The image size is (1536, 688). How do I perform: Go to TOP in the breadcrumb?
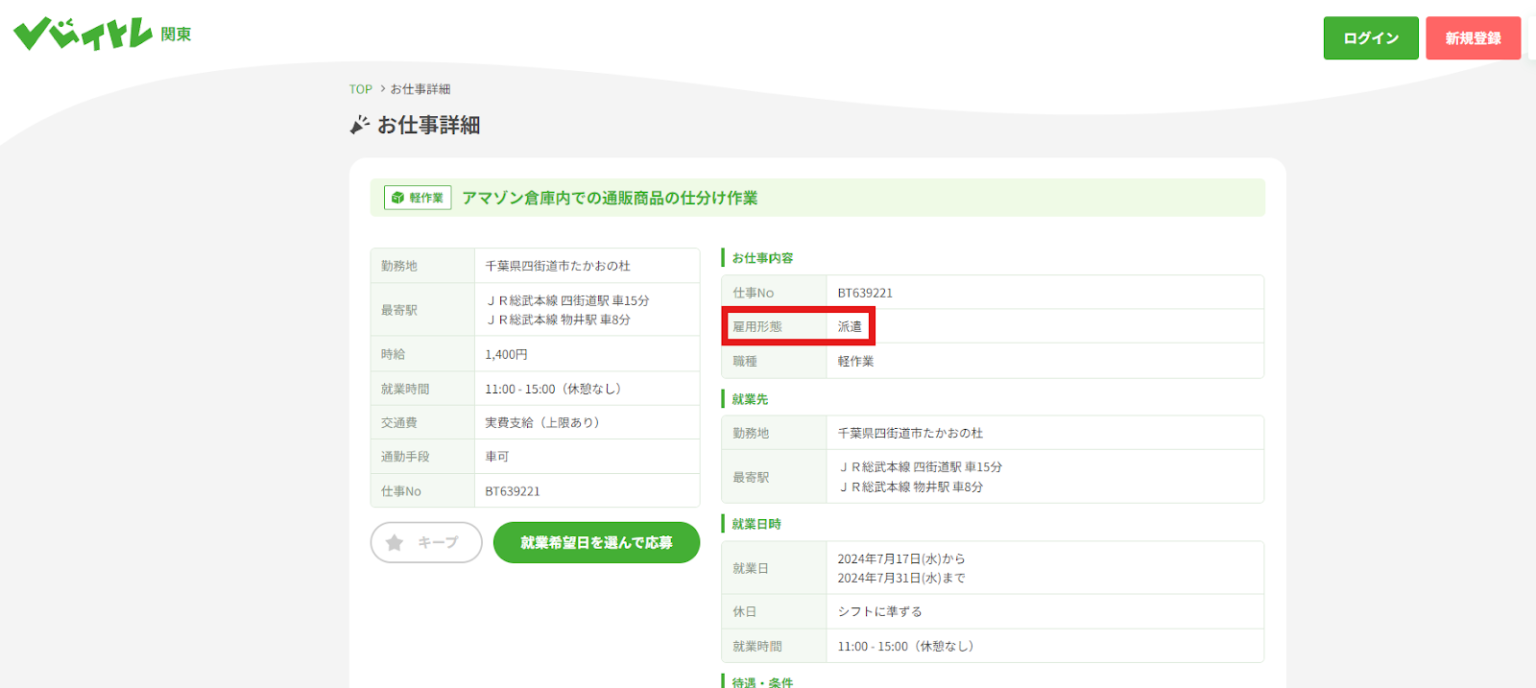click(x=360, y=89)
